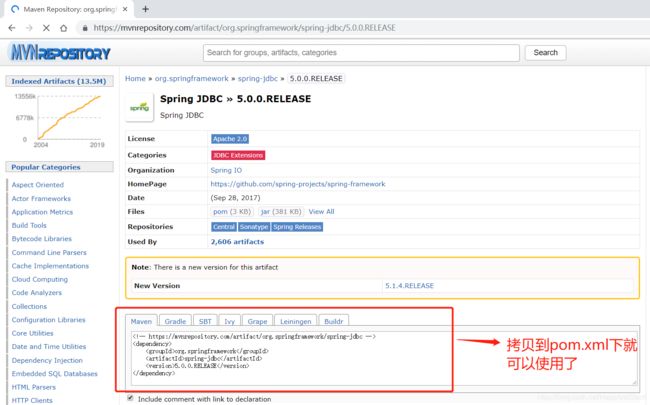The width and height of the screenshot is (650, 405).
Task: Open the spring-framework GitHub homepage link
Action: pos(298,184)
